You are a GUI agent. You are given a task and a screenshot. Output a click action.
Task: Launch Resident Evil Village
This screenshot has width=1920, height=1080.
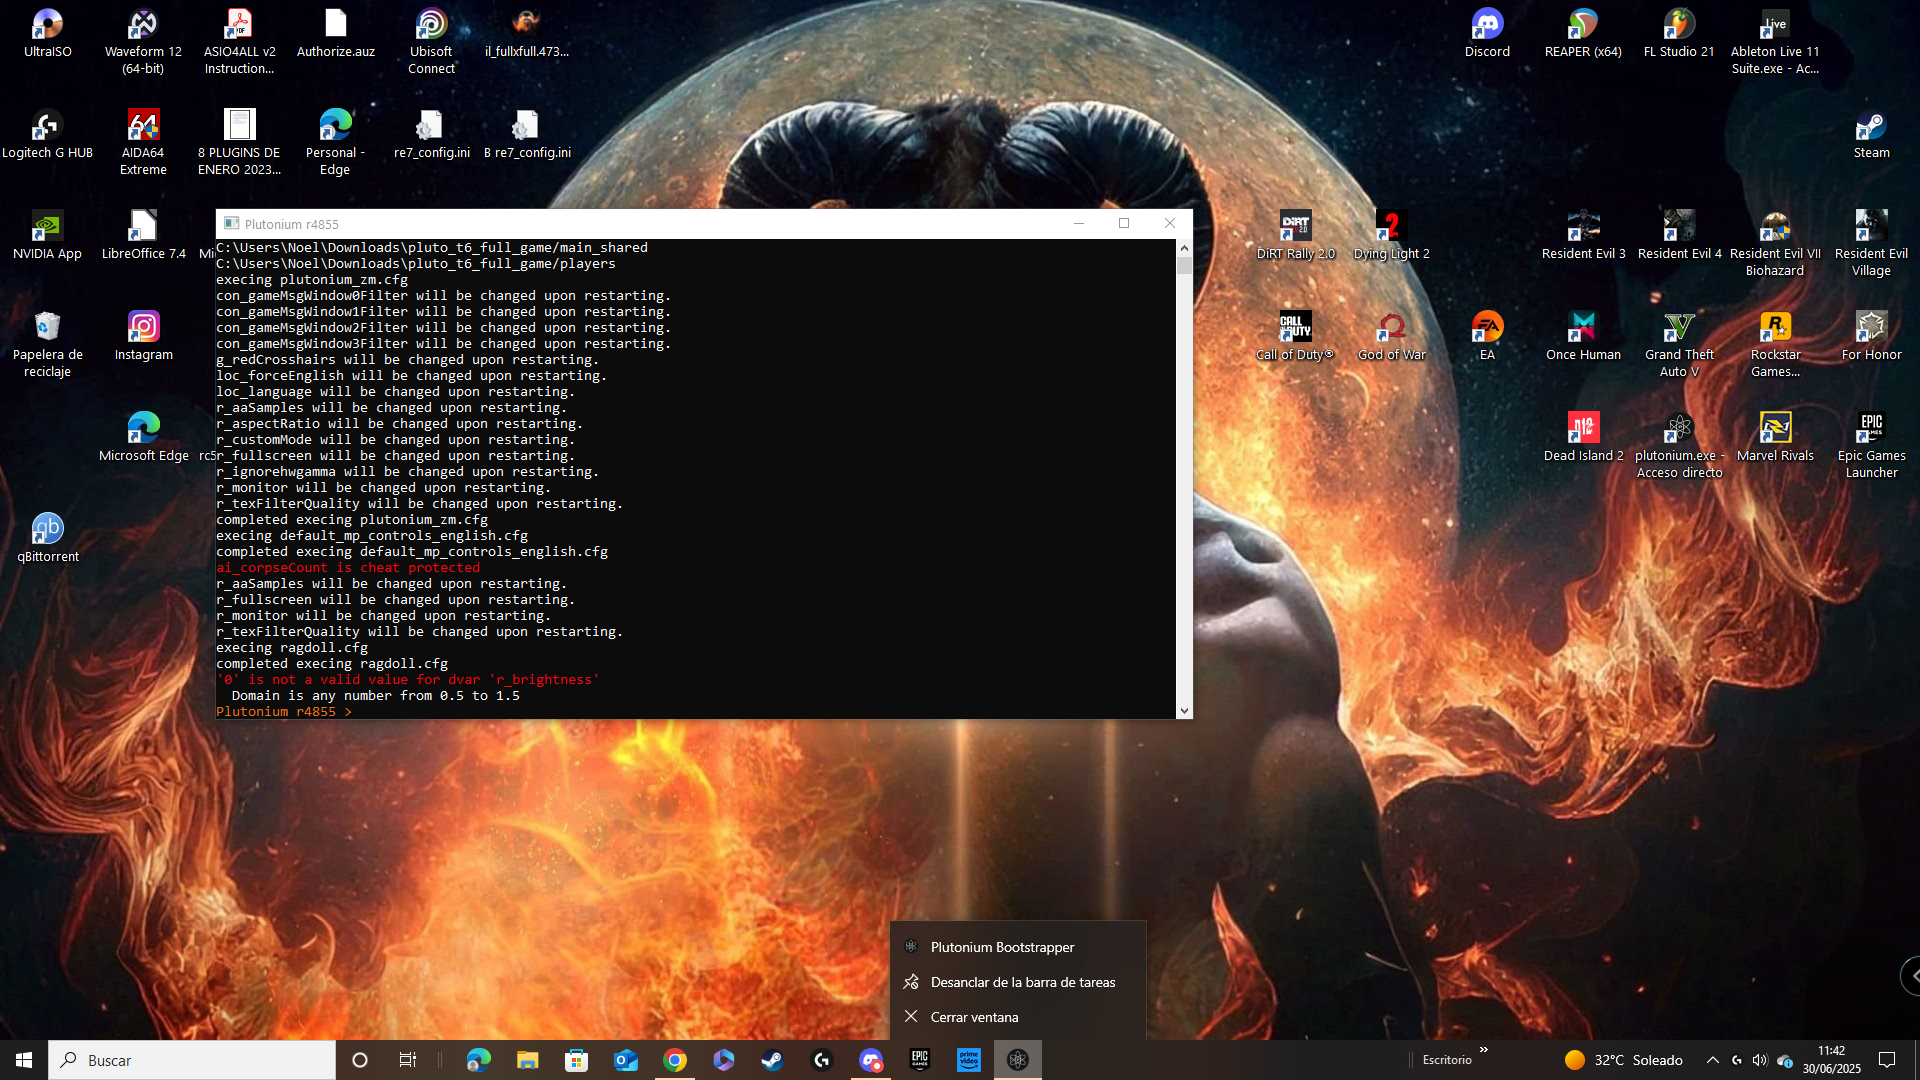pyautogui.click(x=1871, y=244)
